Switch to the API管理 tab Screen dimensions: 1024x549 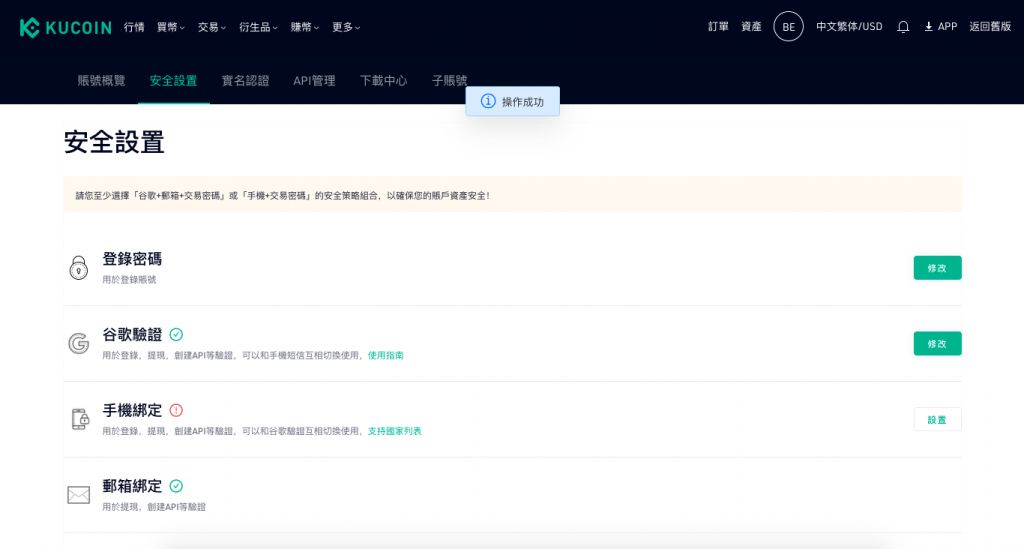coord(314,81)
